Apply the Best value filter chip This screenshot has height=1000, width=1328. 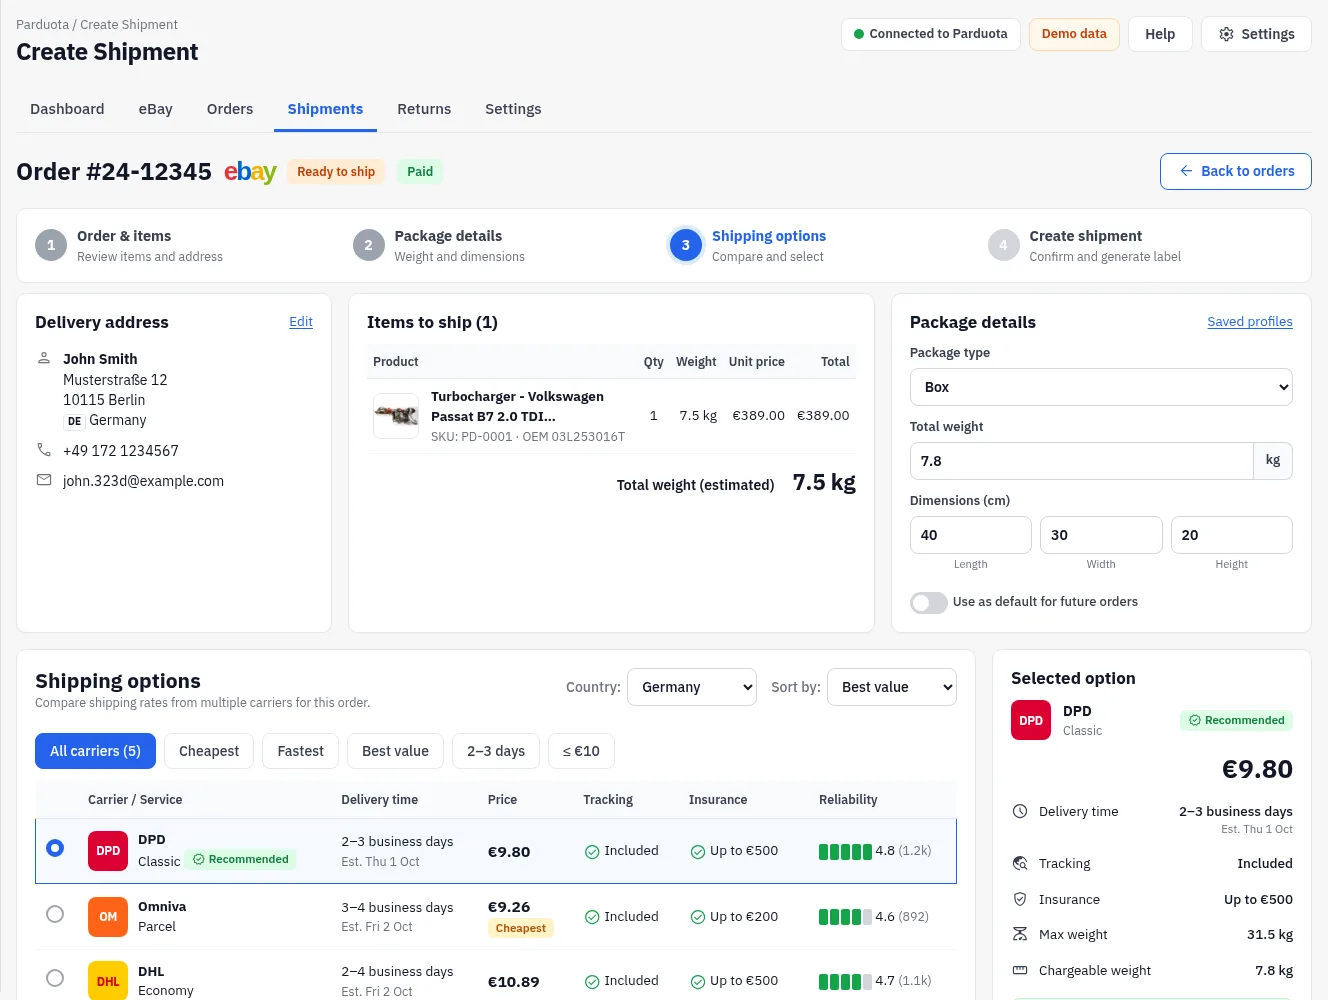point(395,751)
